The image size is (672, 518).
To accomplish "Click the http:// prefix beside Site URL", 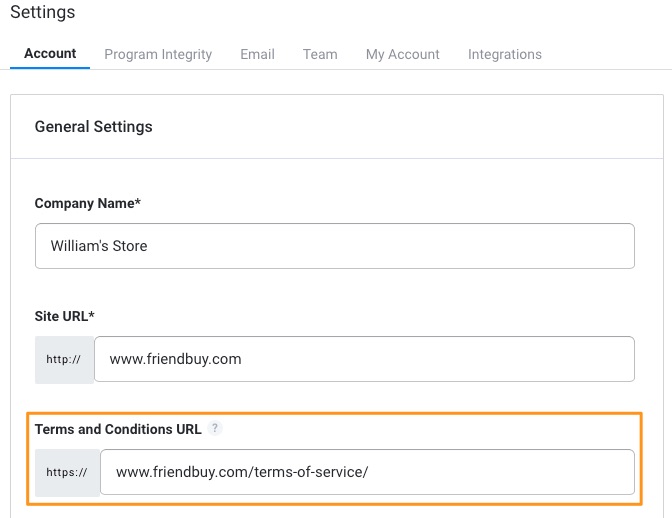I will (64, 359).
